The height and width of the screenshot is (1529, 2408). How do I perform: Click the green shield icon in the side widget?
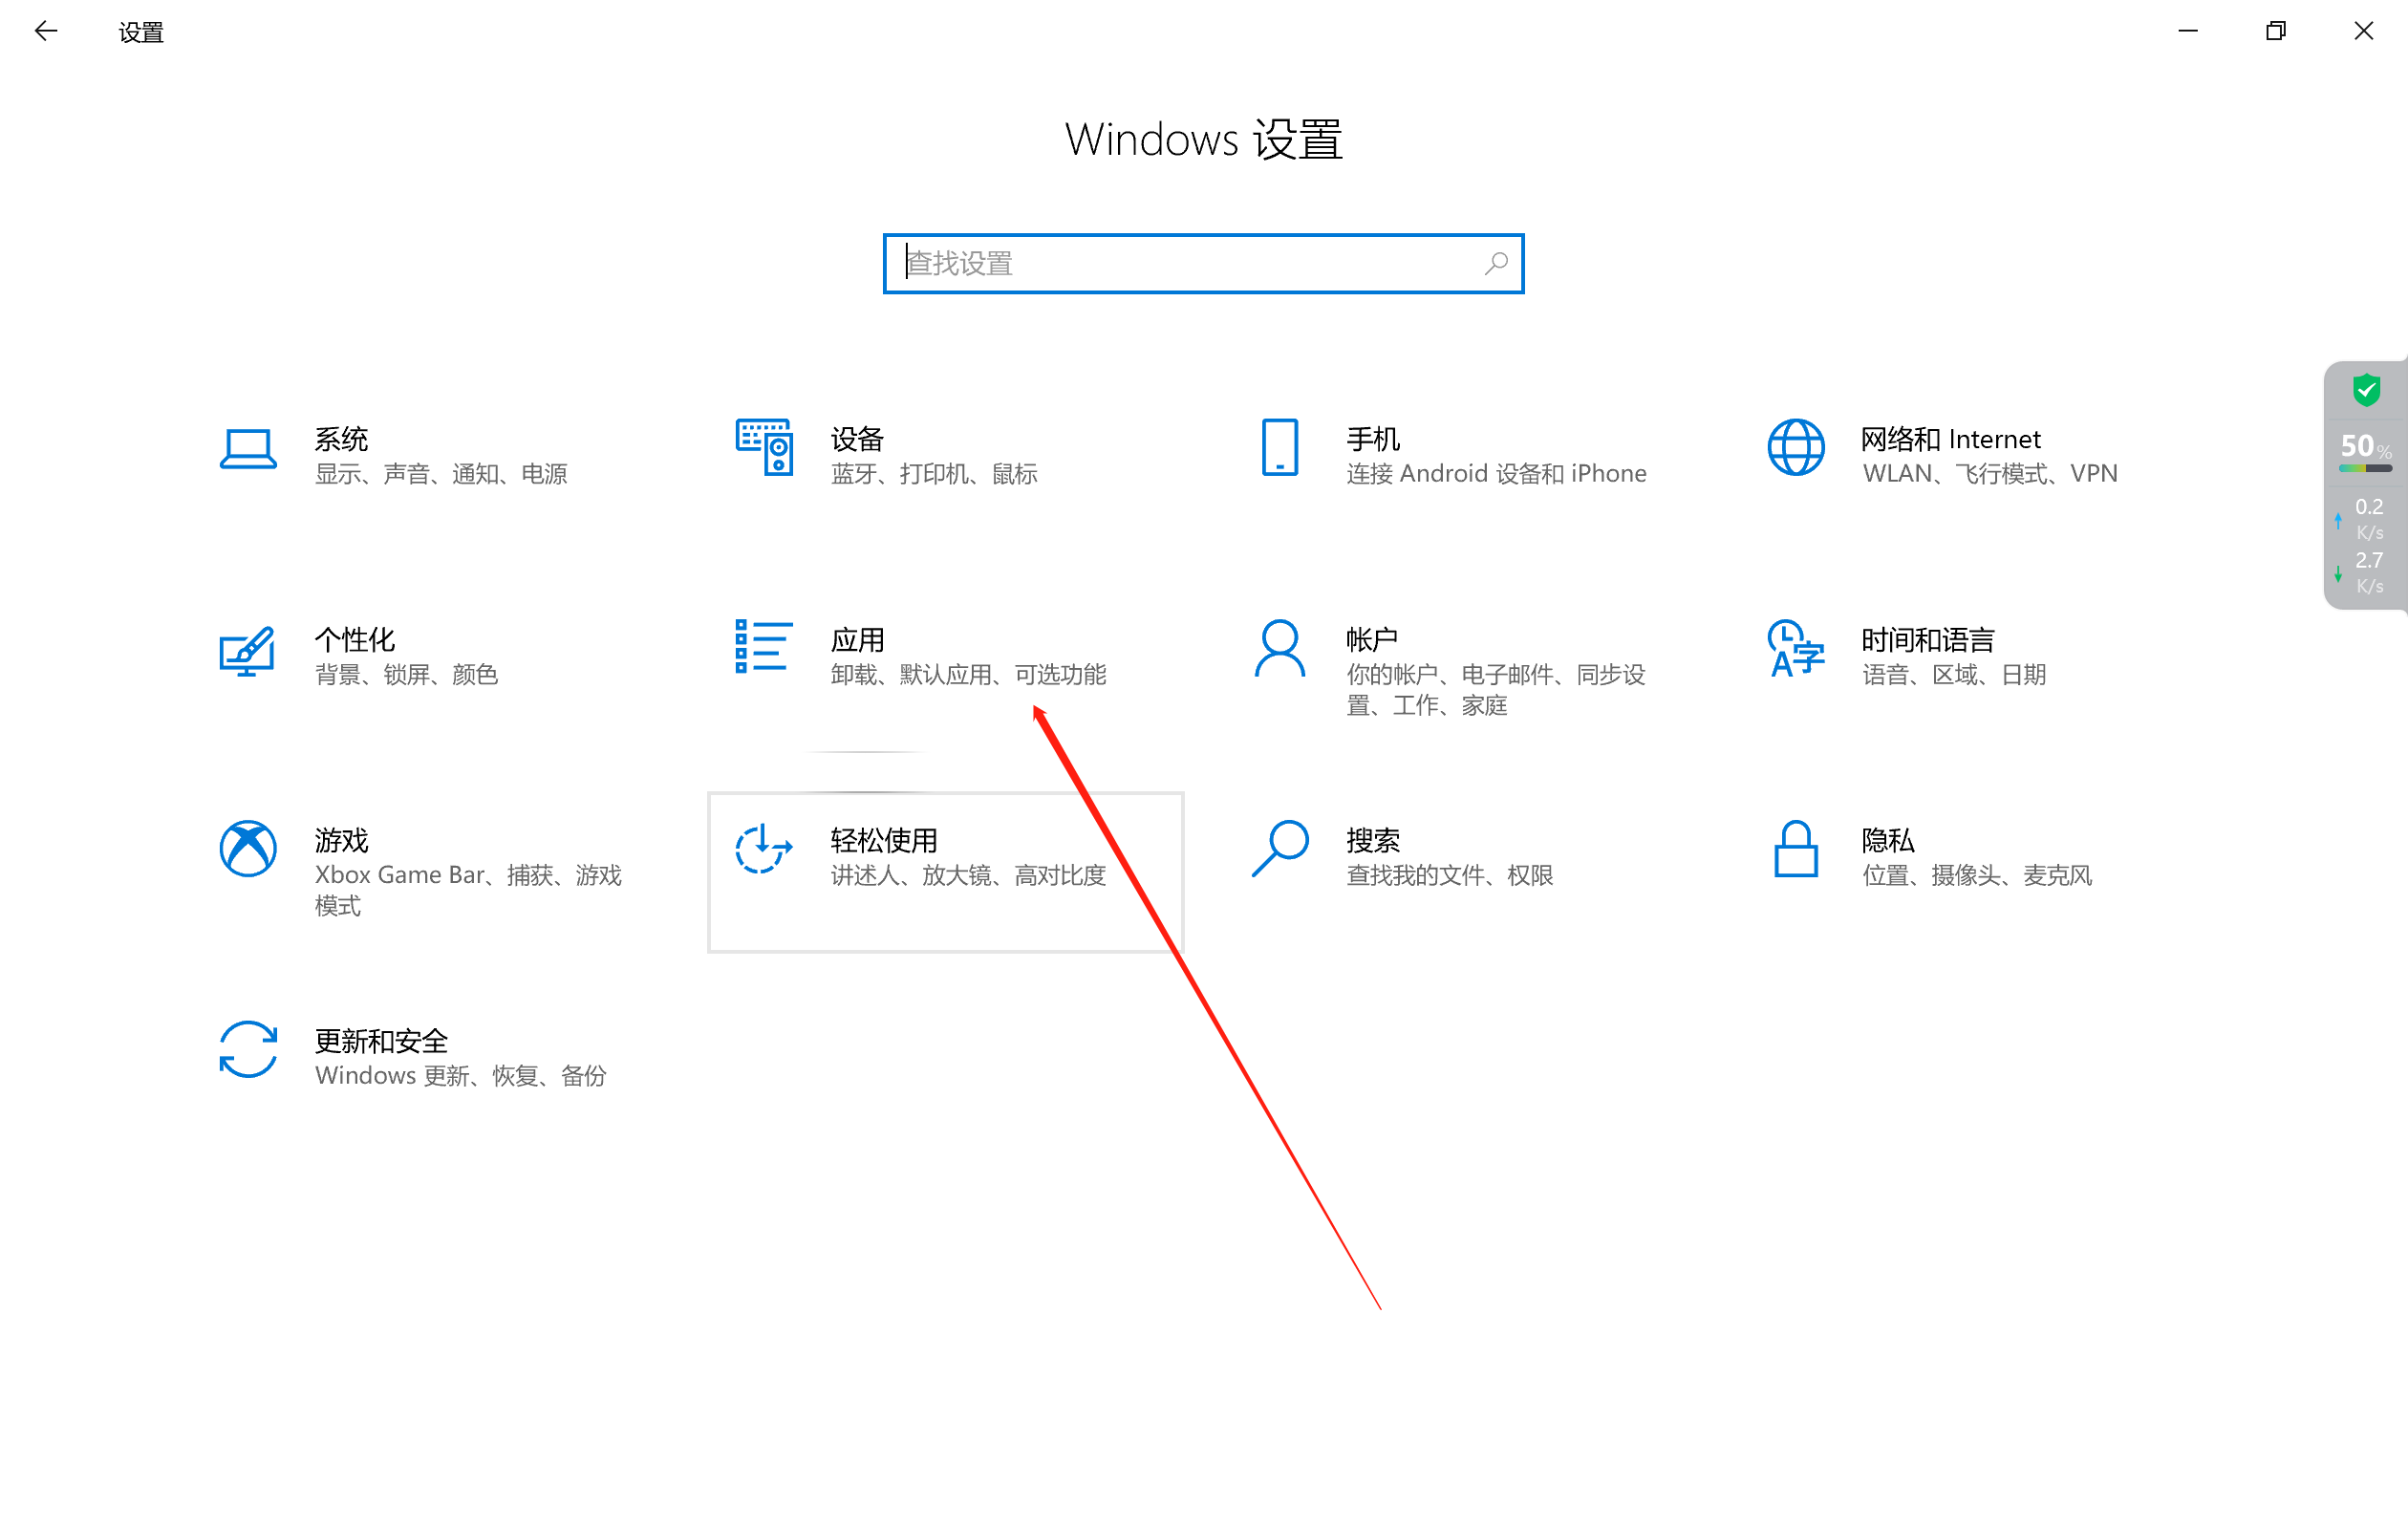[x=2366, y=390]
